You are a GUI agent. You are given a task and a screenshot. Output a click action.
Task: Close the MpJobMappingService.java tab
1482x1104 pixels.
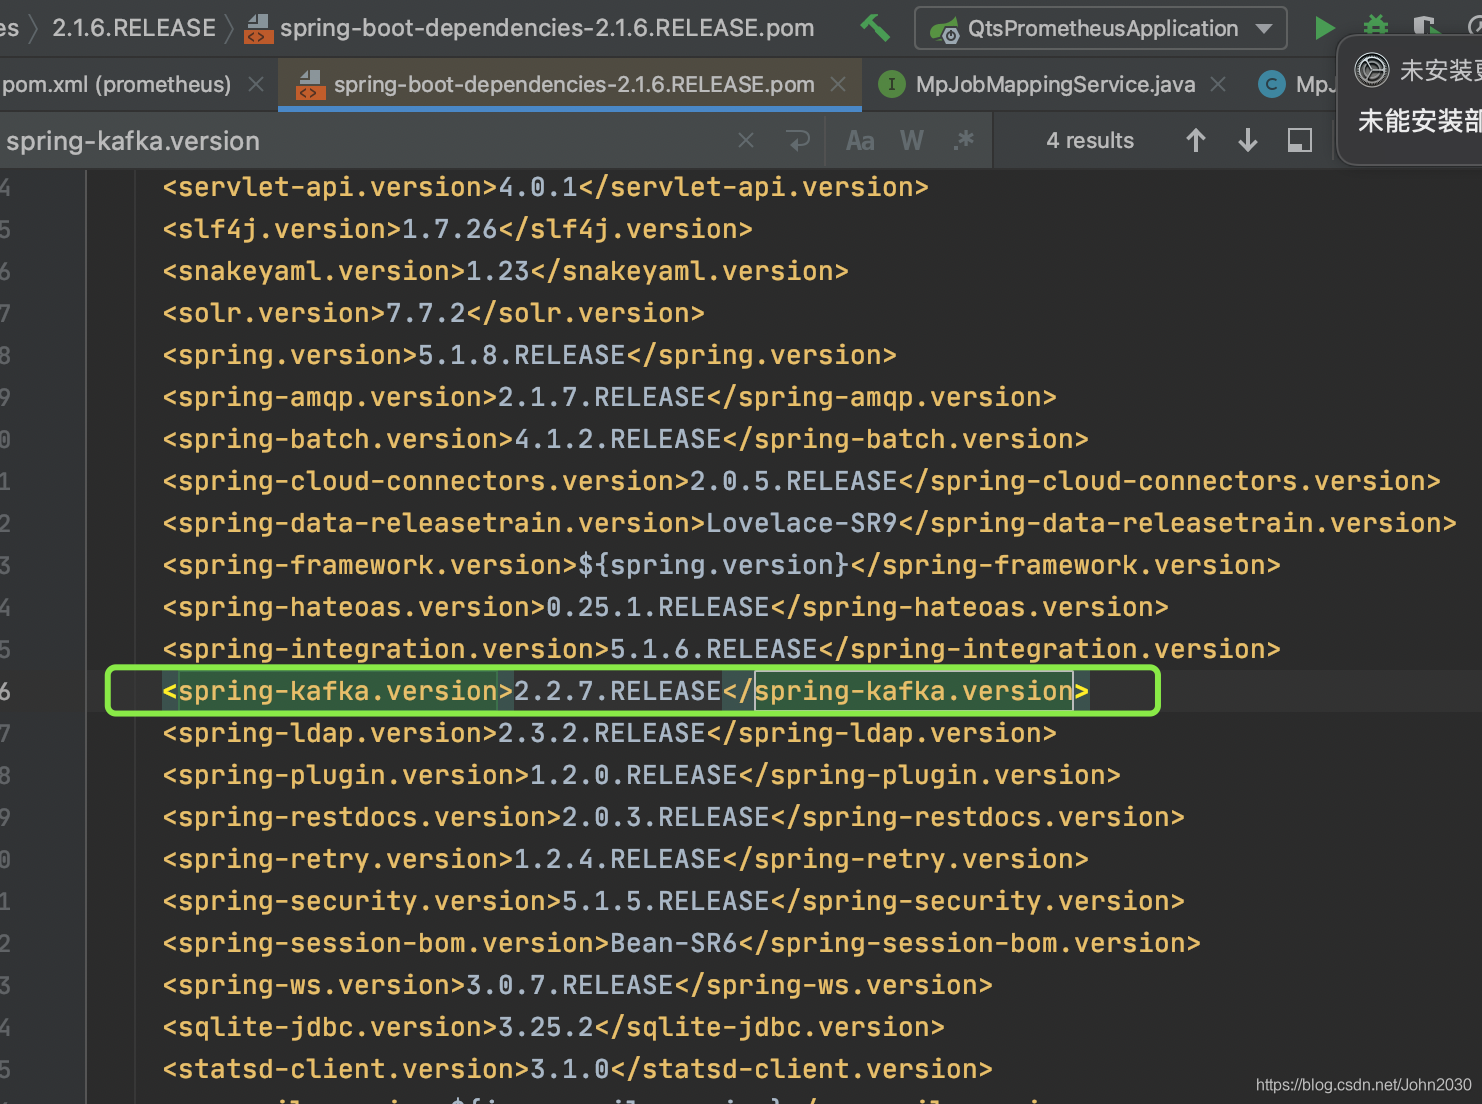coord(1217,84)
